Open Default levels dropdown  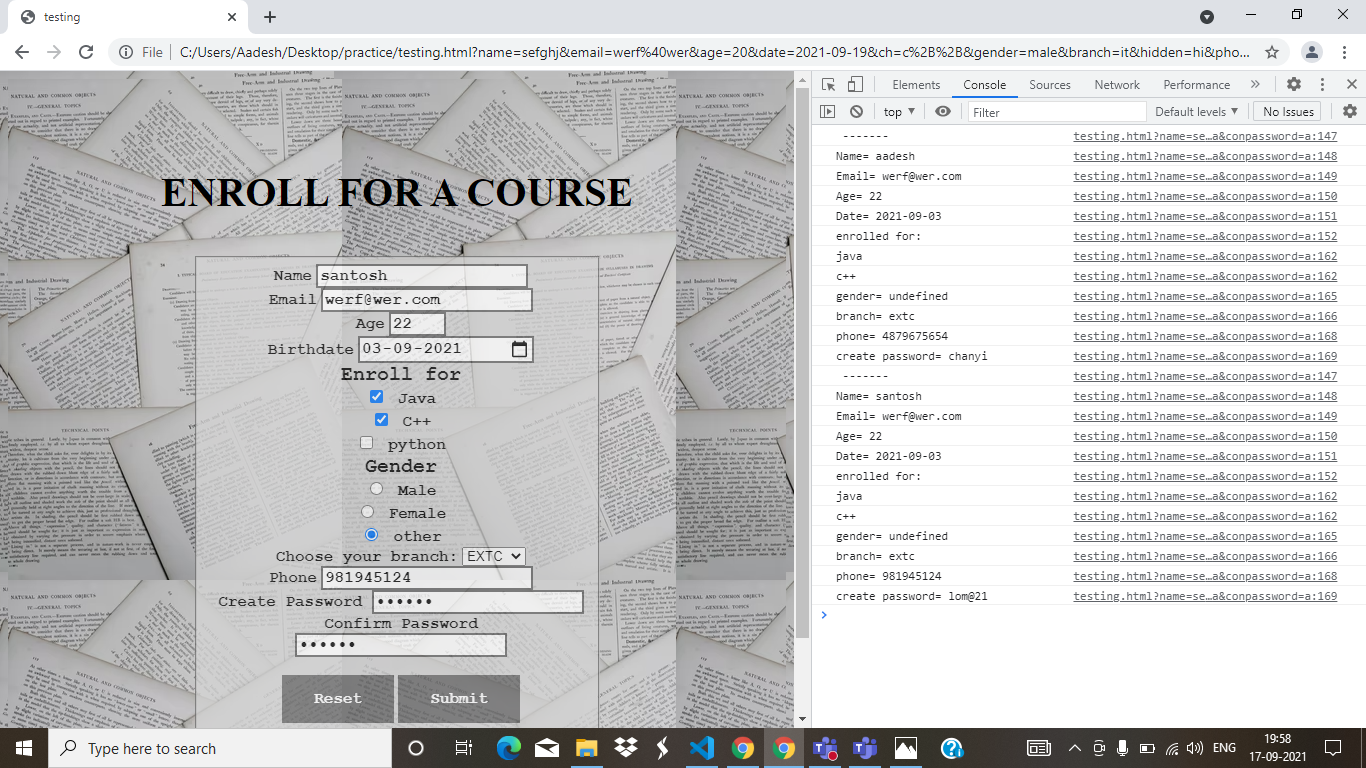click(1197, 112)
